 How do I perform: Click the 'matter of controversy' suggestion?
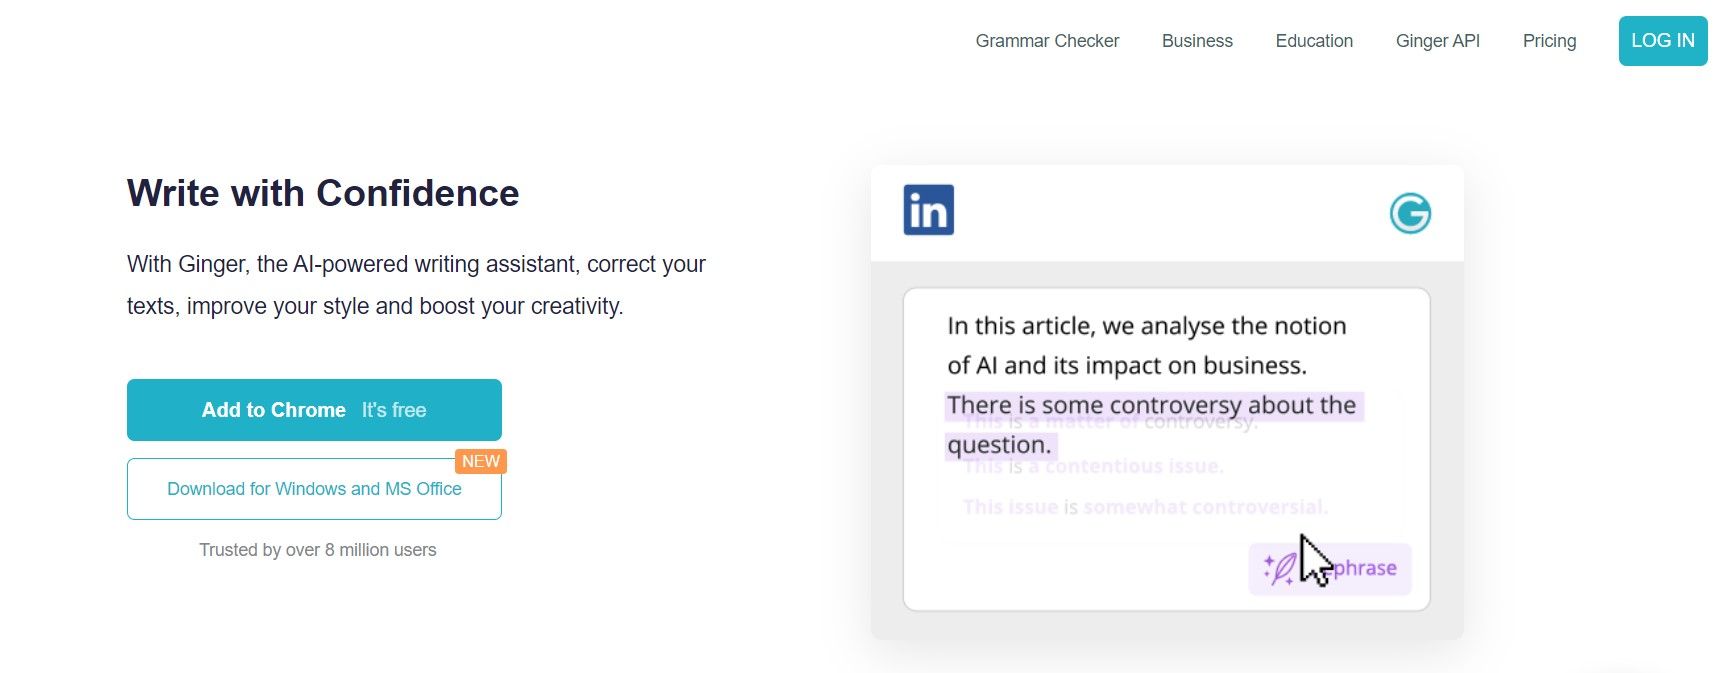(1110, 422)
